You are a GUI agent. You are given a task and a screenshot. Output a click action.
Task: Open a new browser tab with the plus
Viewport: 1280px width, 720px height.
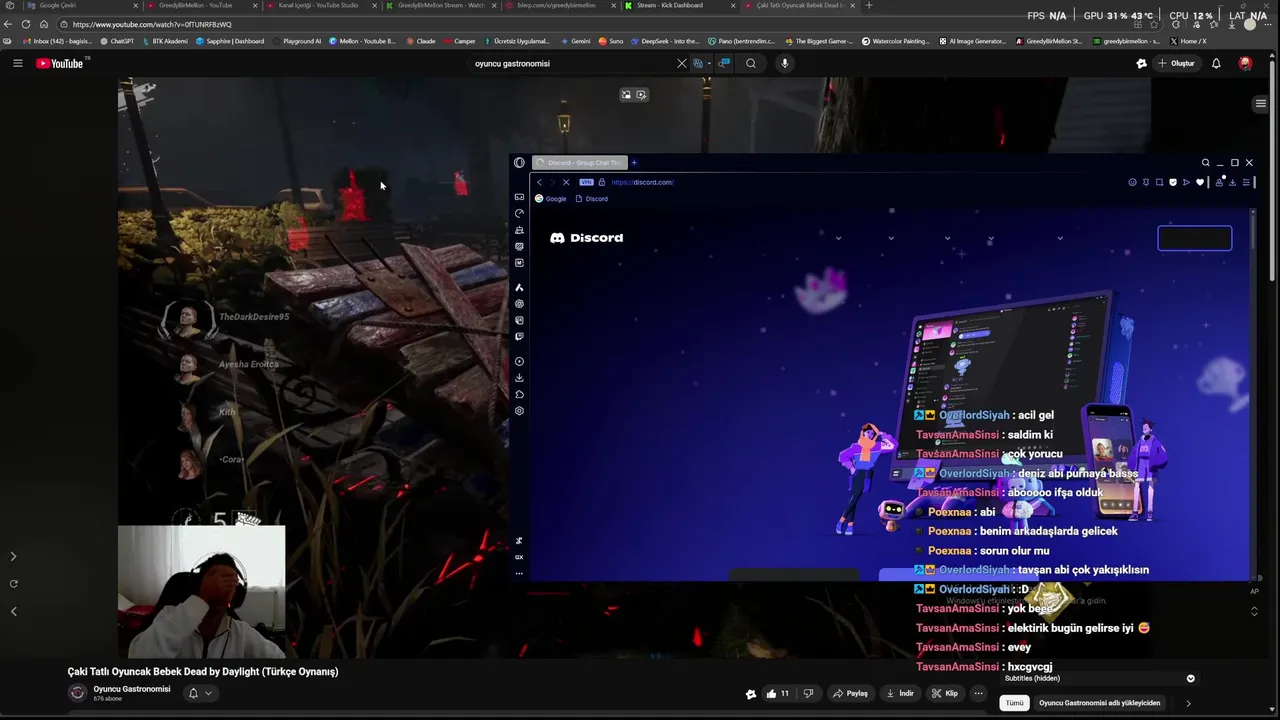pyautogui.click(x=868, y=5)
